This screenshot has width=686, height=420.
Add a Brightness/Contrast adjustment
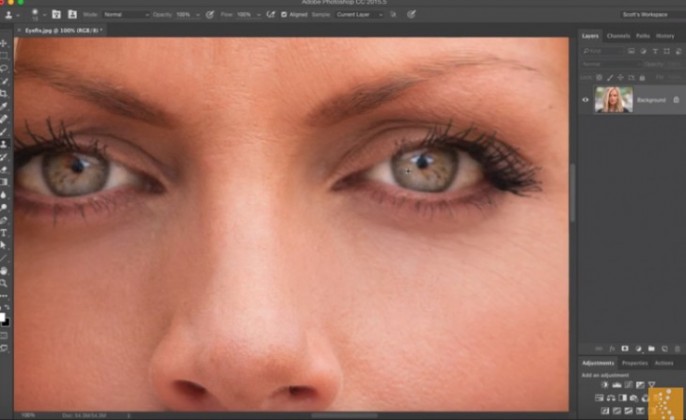605,385
